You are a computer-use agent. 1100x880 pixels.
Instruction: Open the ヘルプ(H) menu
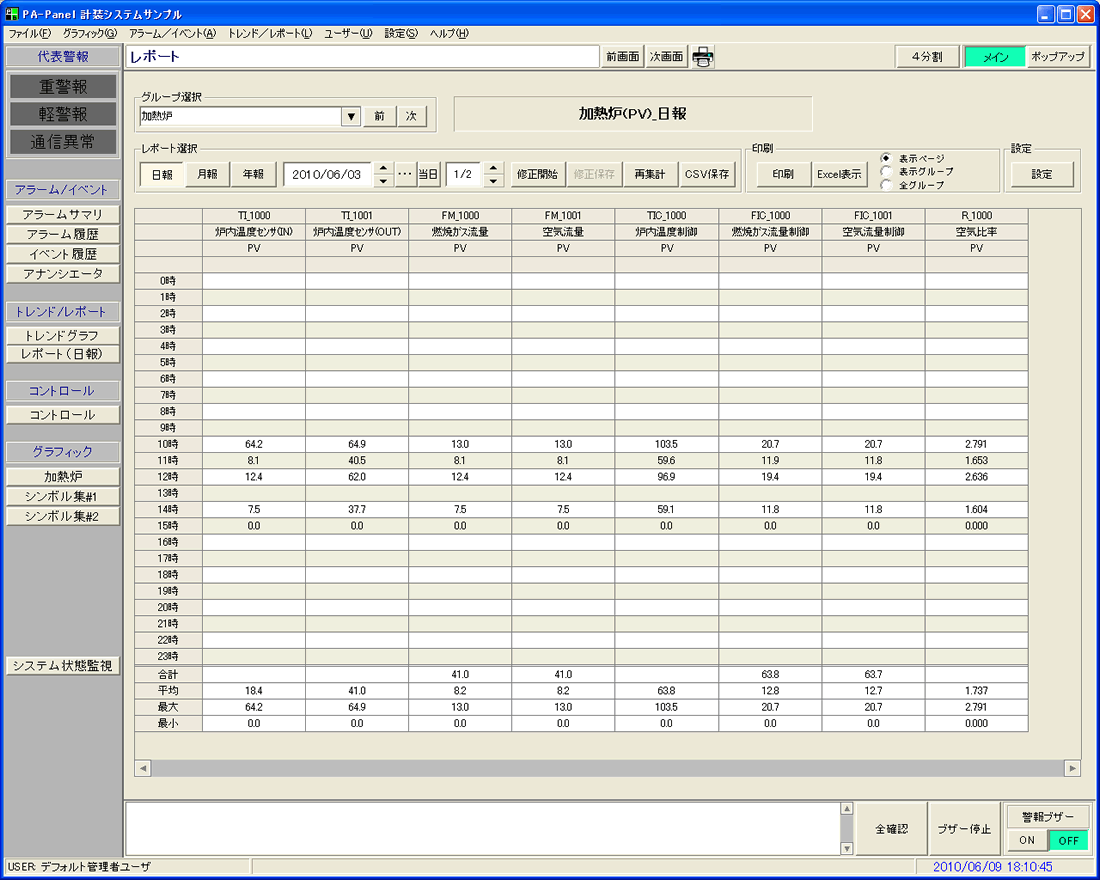coord(449,33)
